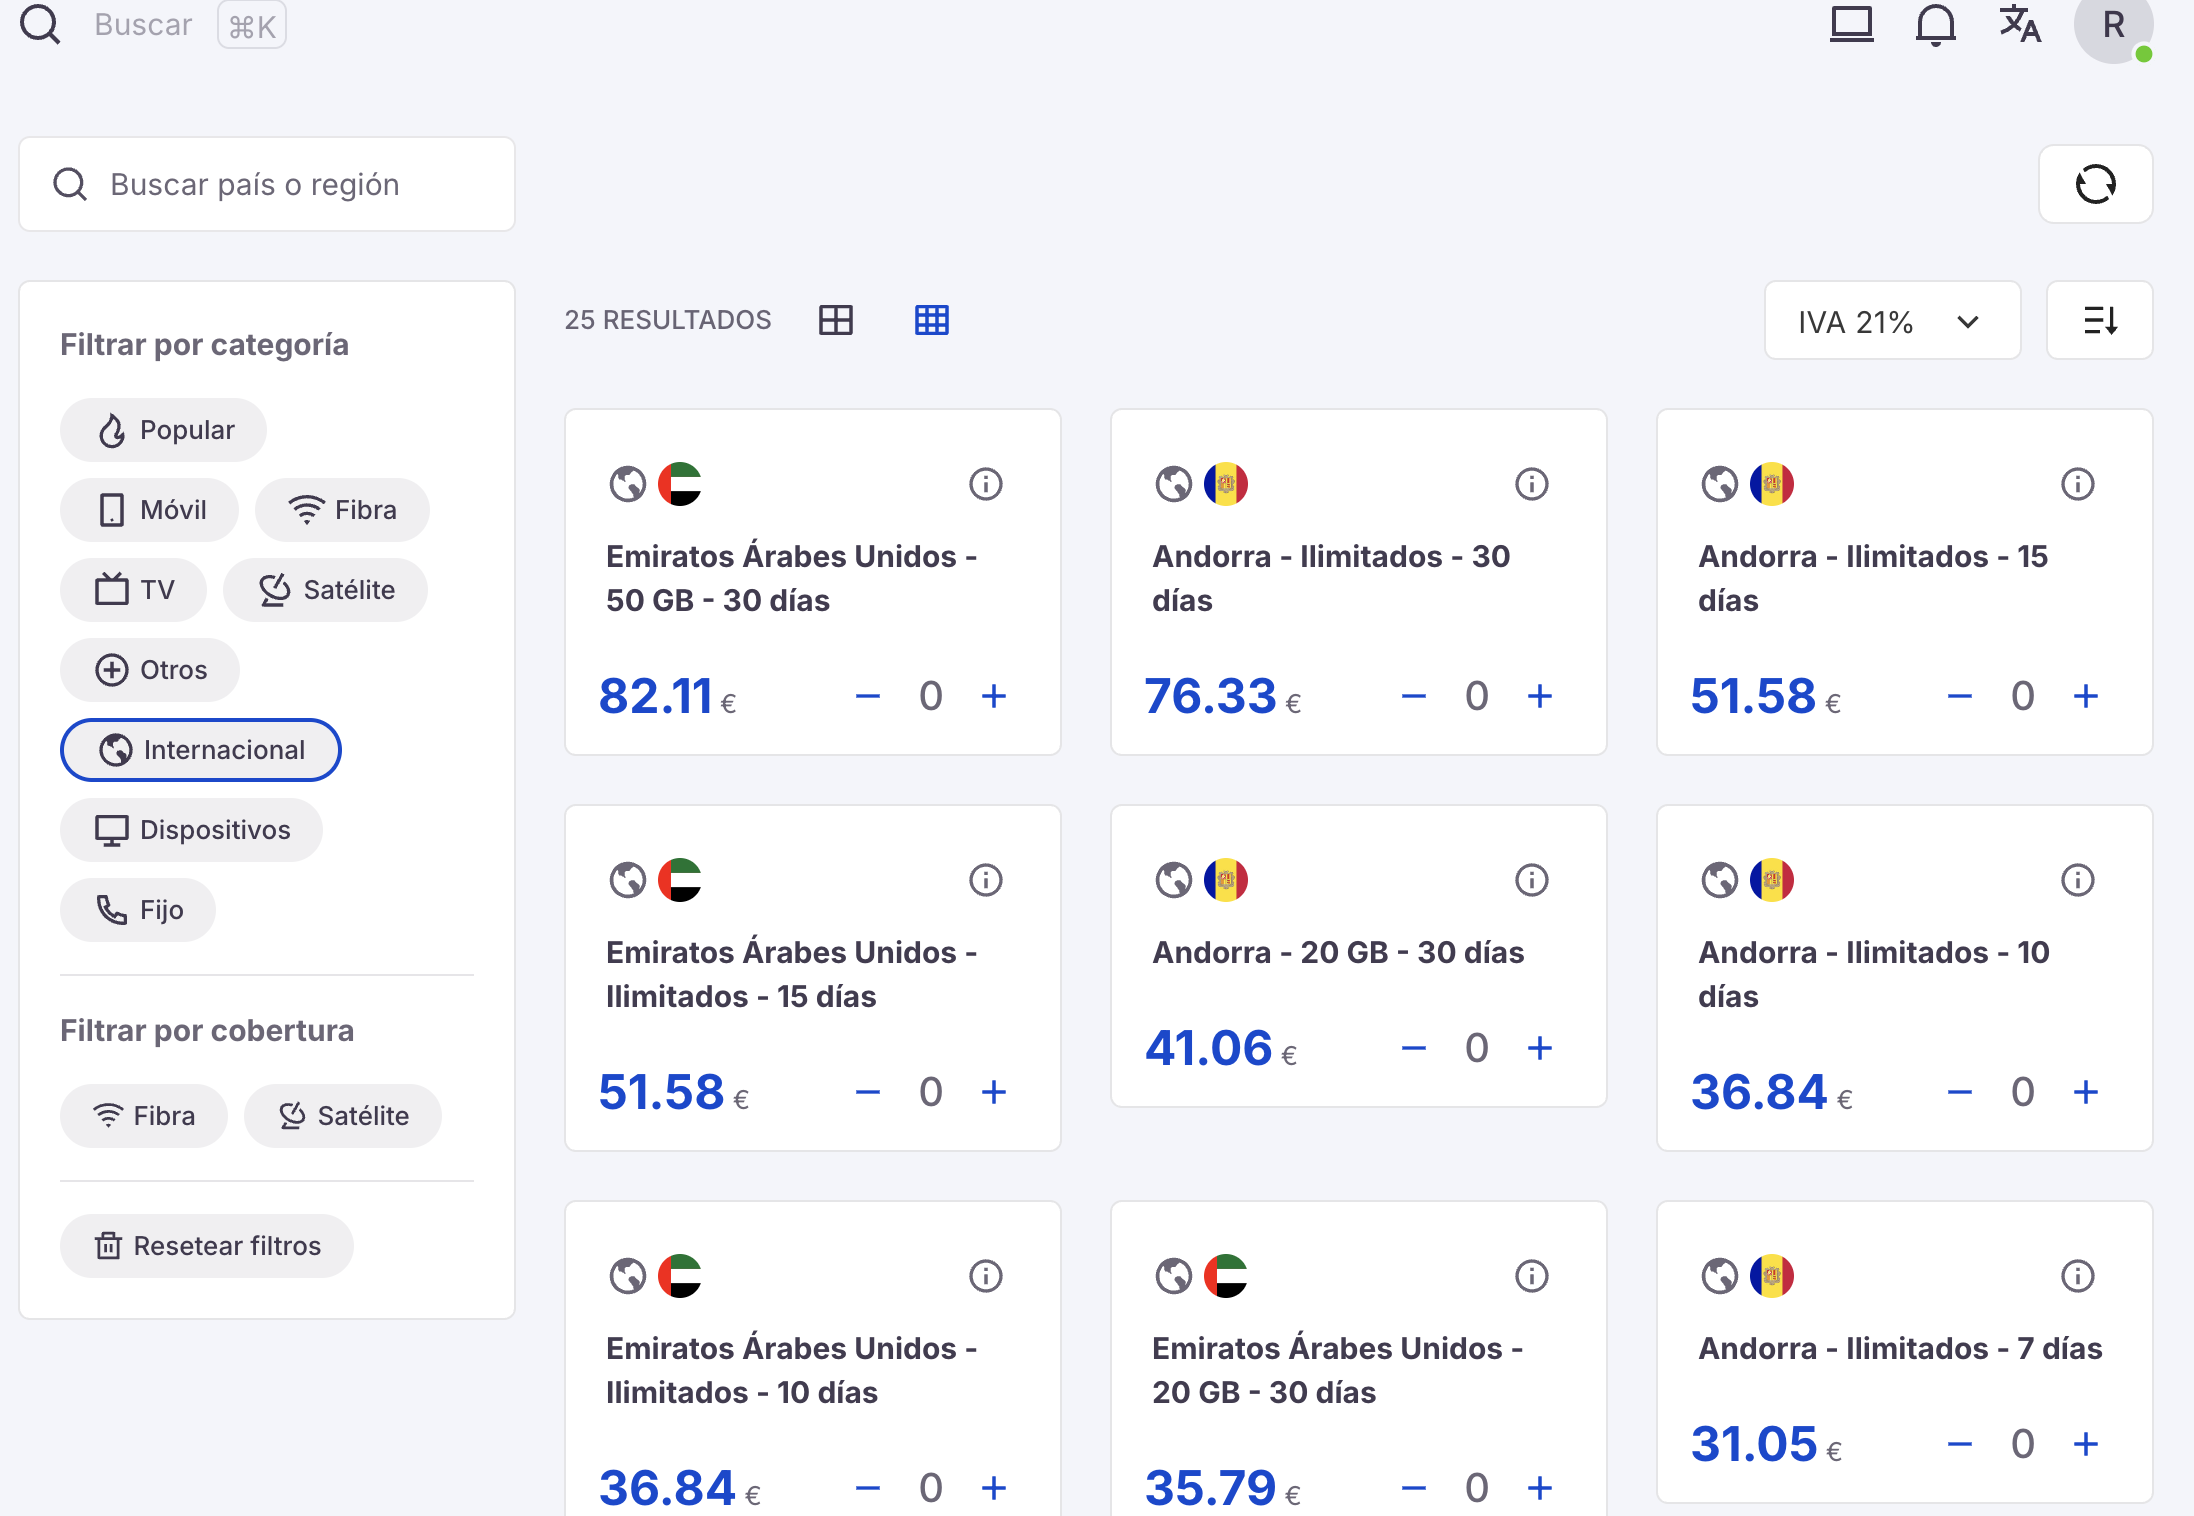Click Resetear filtros button

click(207, 1246)
